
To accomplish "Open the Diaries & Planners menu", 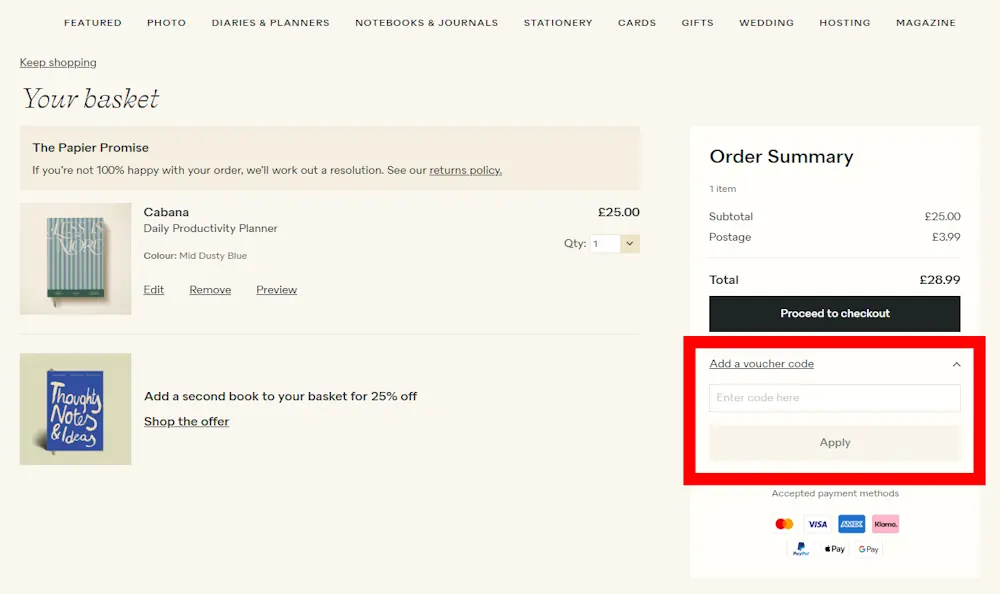I will 270,22.
